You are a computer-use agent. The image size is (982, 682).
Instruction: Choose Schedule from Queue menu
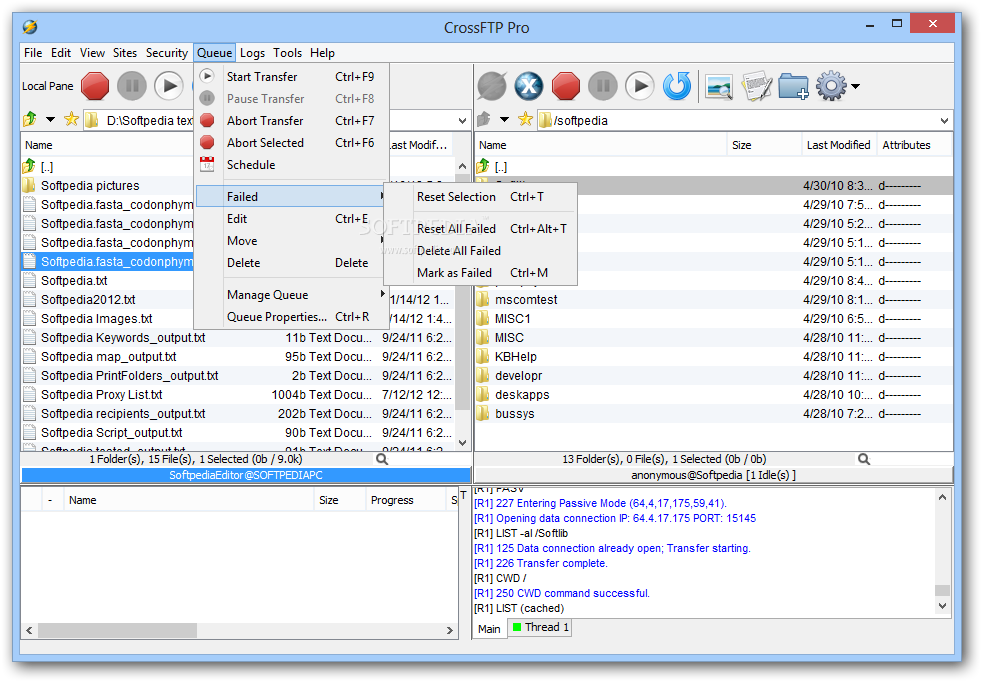point(289,165)
